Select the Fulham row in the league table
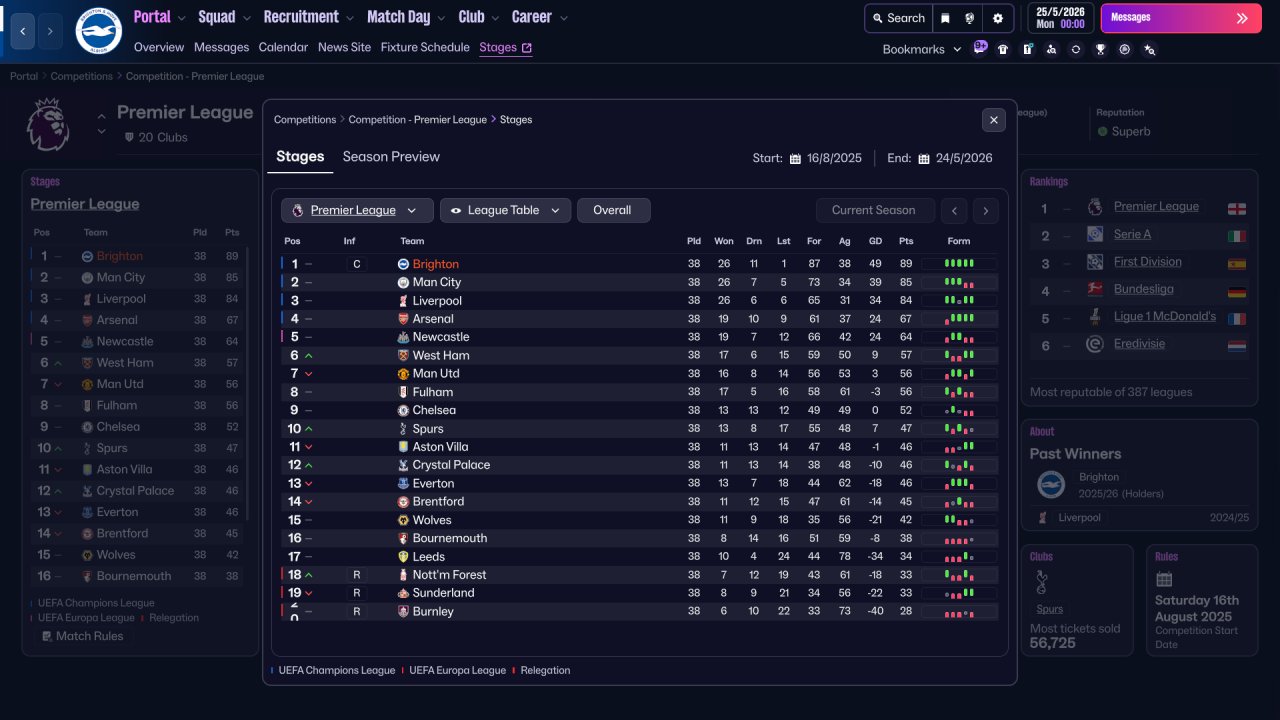1280x720 pixels. click(640, 392)
